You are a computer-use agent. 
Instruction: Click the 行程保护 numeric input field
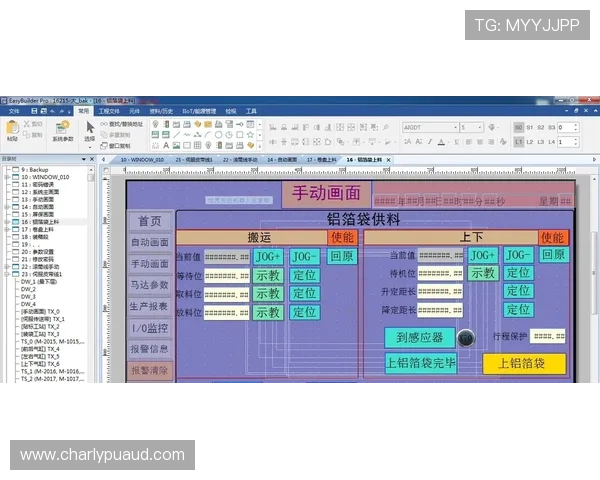click(x=548, y=336)
